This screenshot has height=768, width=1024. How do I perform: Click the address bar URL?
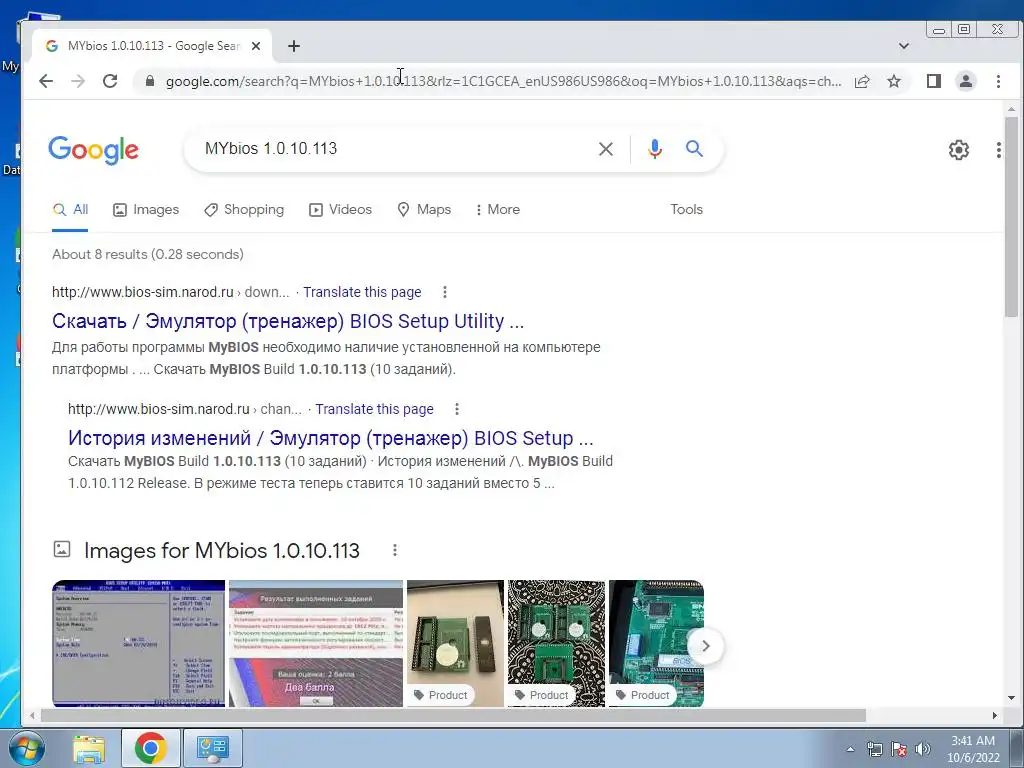point(503,82)
